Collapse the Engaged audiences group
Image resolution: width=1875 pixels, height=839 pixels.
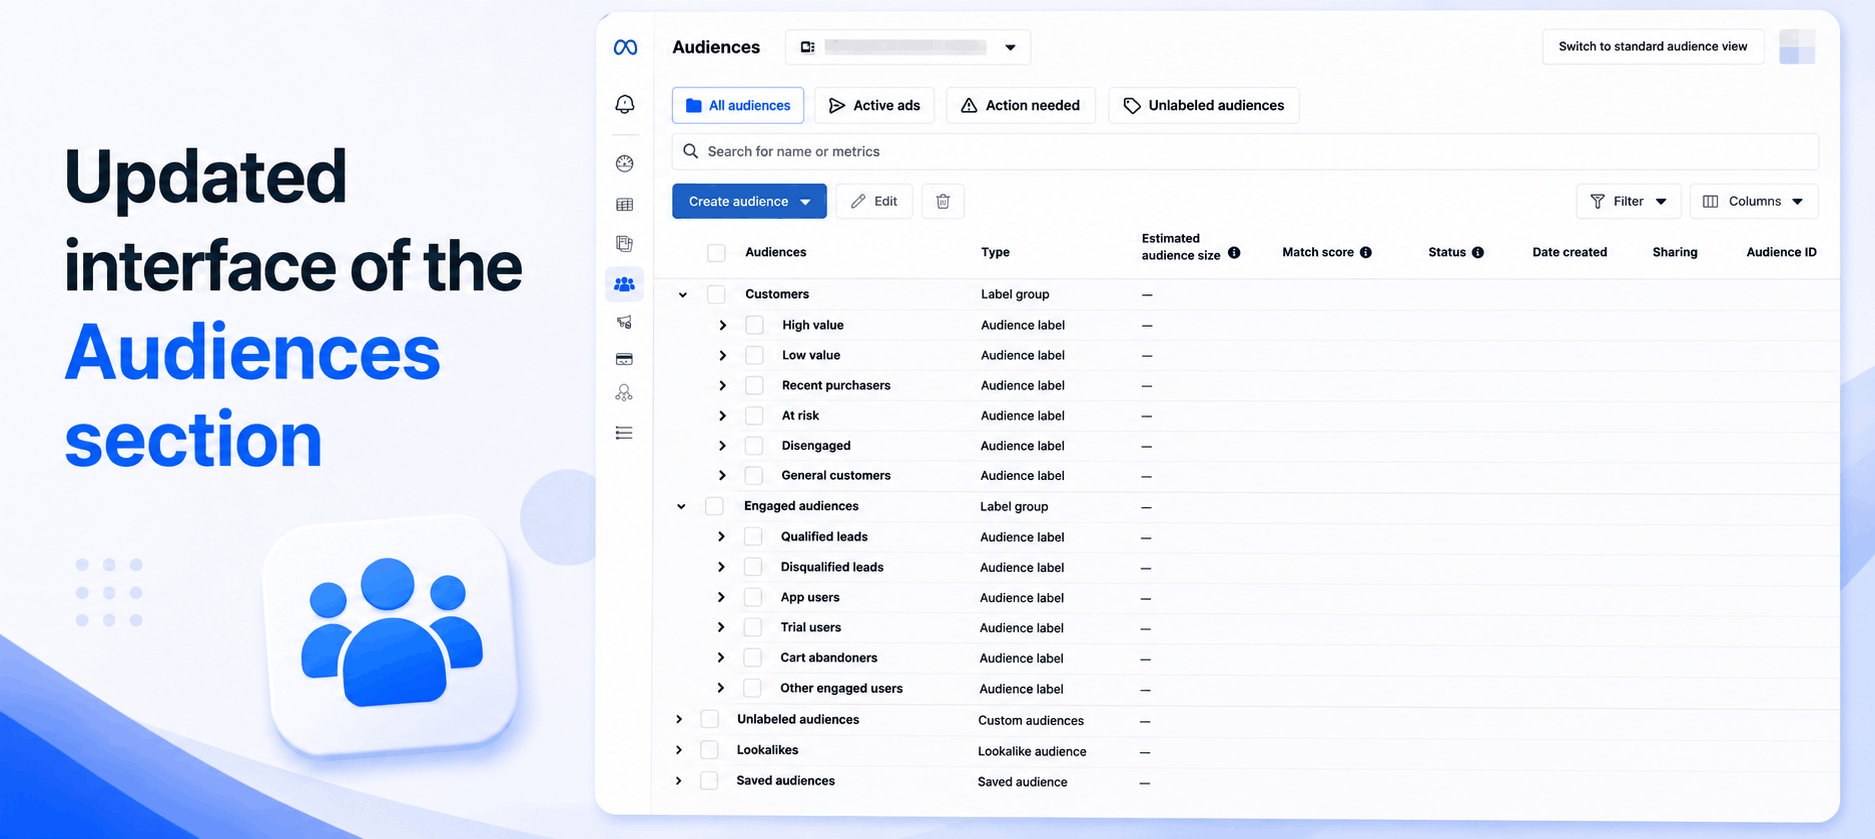[x=682, y=507]
